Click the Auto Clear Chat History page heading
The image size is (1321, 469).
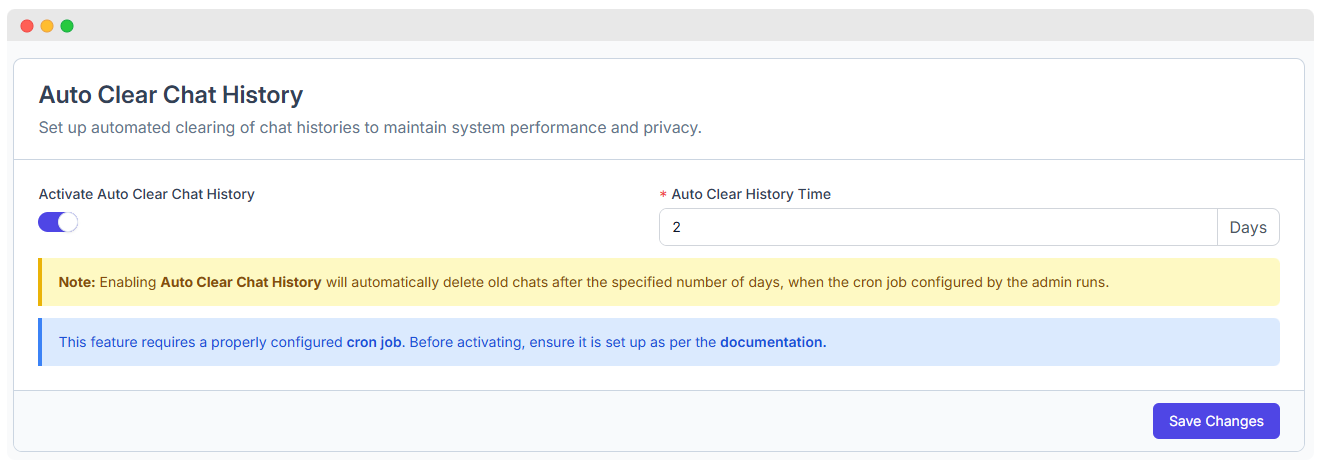click(171, 95)
